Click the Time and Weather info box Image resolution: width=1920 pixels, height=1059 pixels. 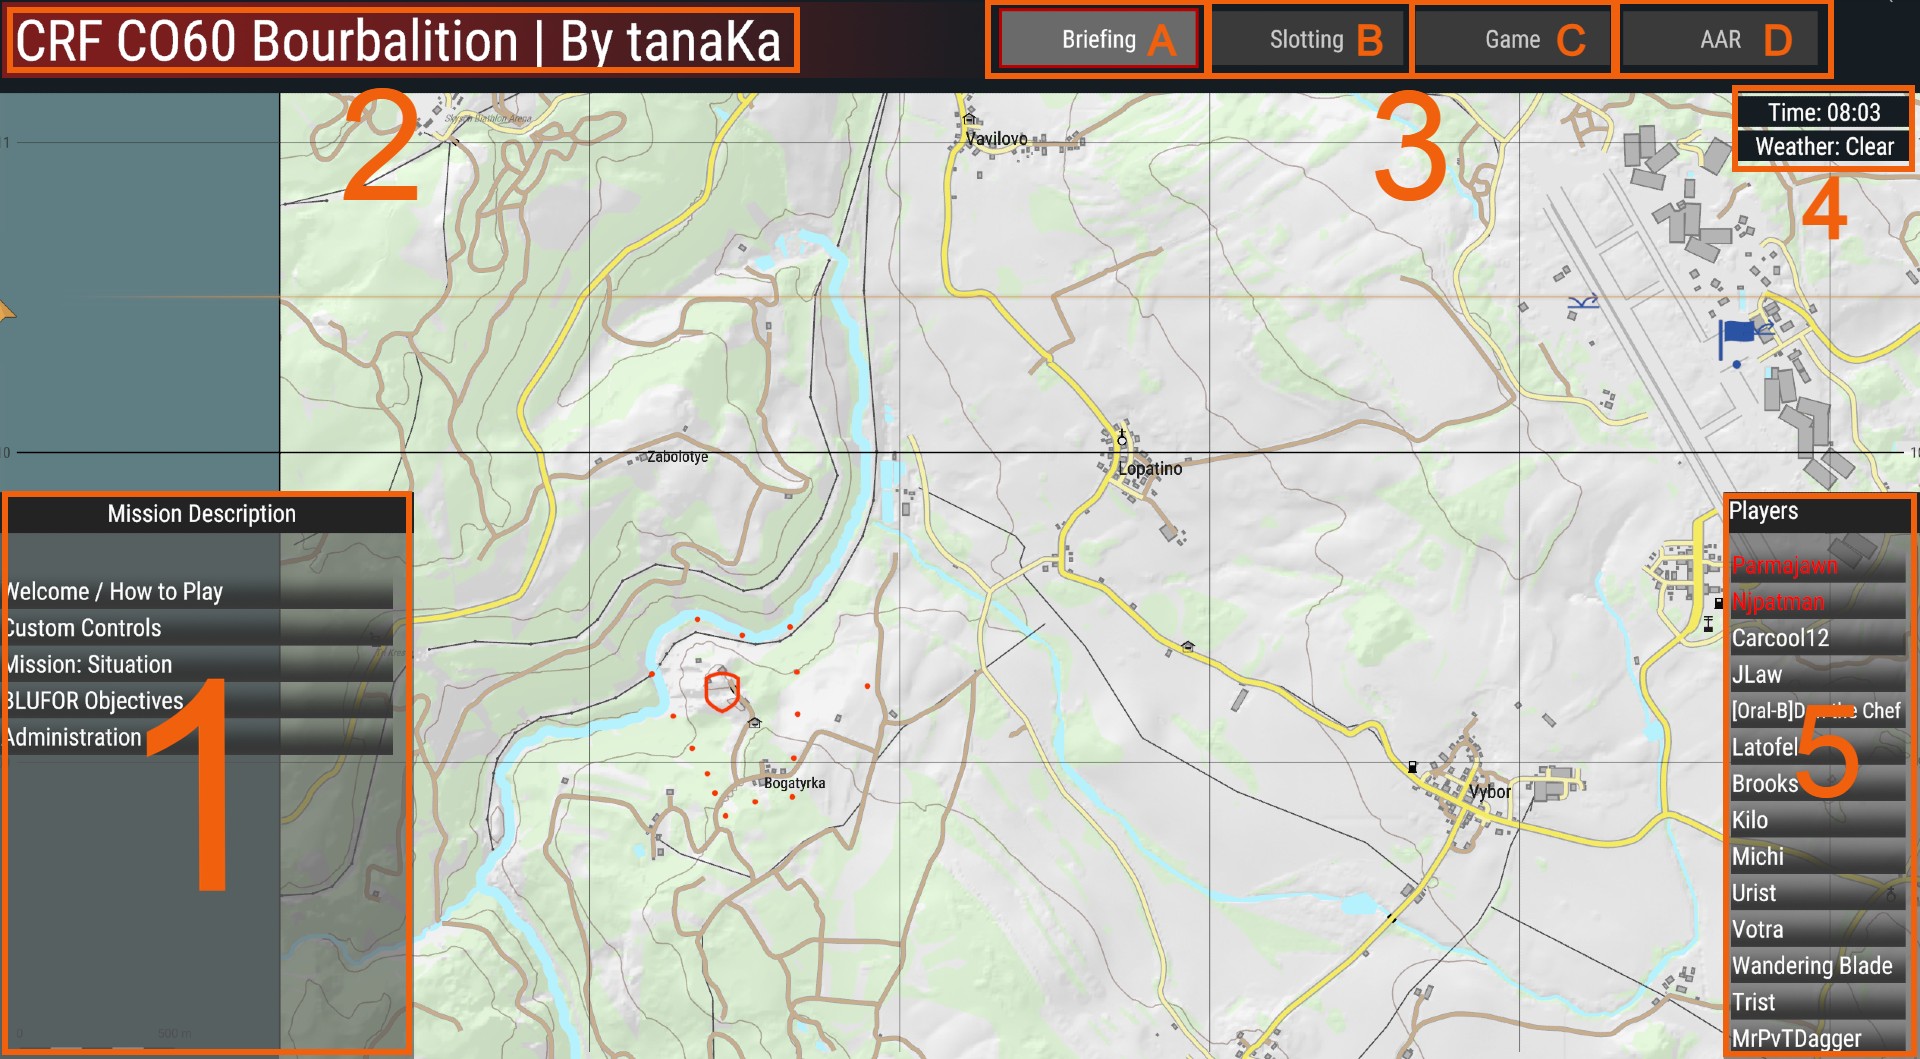point(1823,130)
